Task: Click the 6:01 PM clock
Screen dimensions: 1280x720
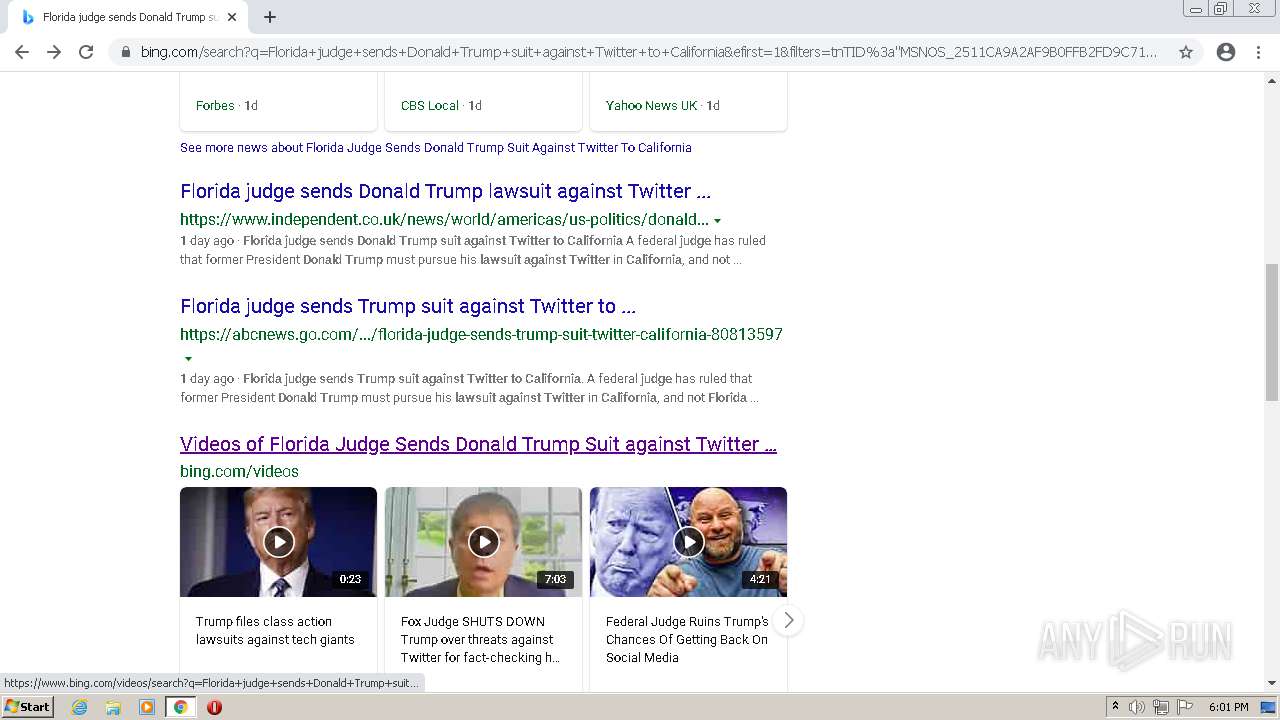Action: click(x=1228, y=707)
